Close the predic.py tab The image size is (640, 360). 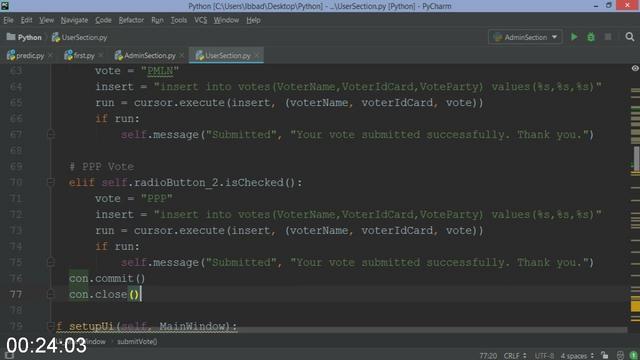pyautogui.click(x=50, y=55)
